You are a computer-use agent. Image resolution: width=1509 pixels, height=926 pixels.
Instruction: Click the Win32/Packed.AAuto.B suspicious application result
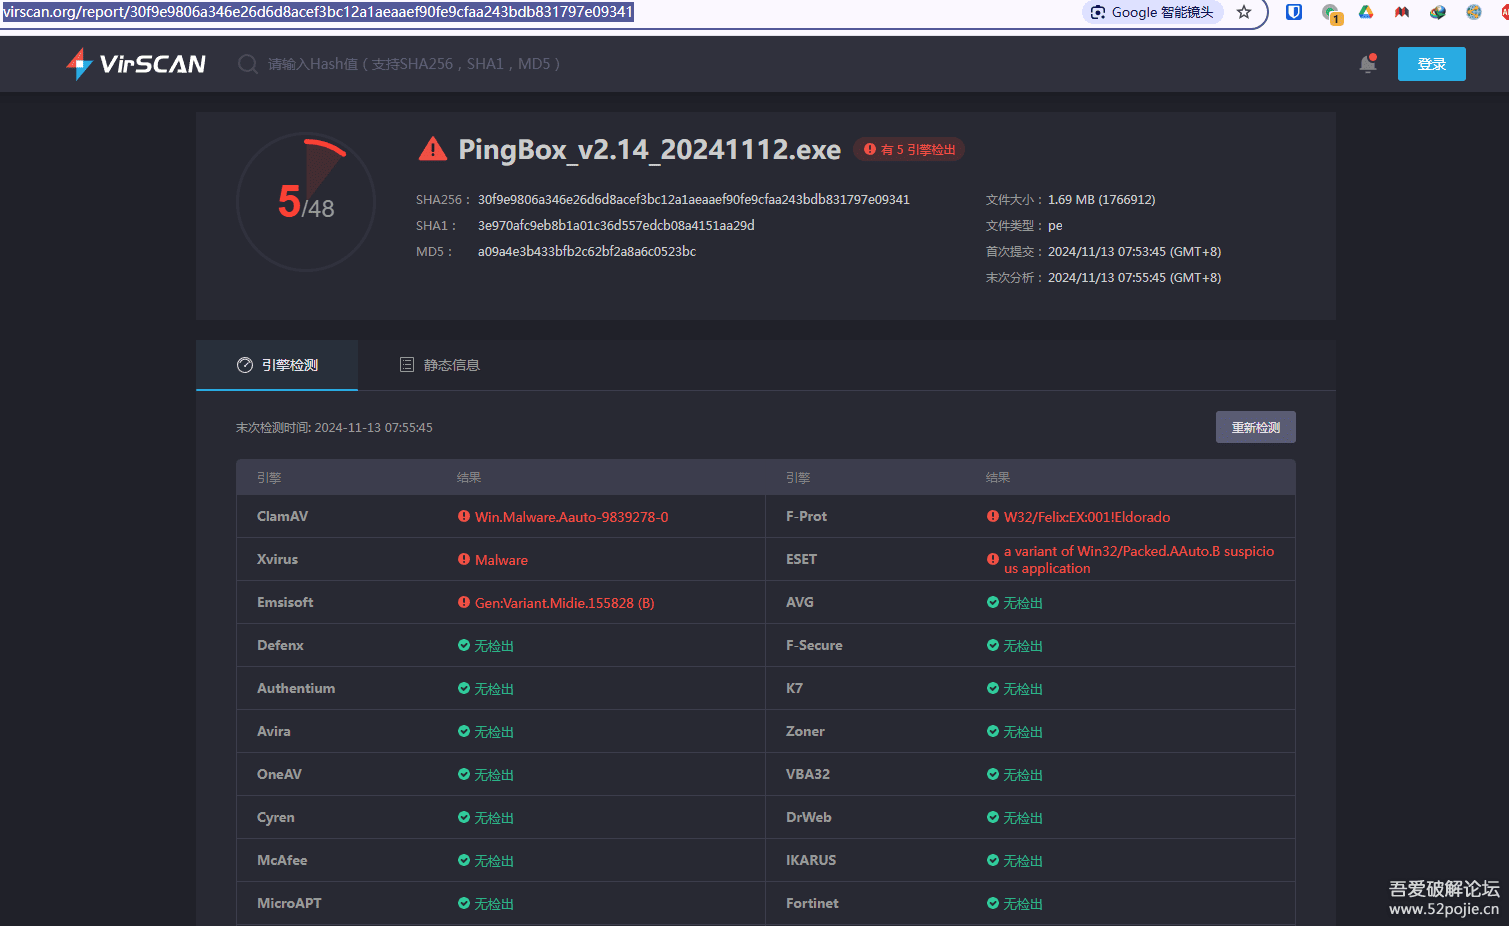[1139, 560]
